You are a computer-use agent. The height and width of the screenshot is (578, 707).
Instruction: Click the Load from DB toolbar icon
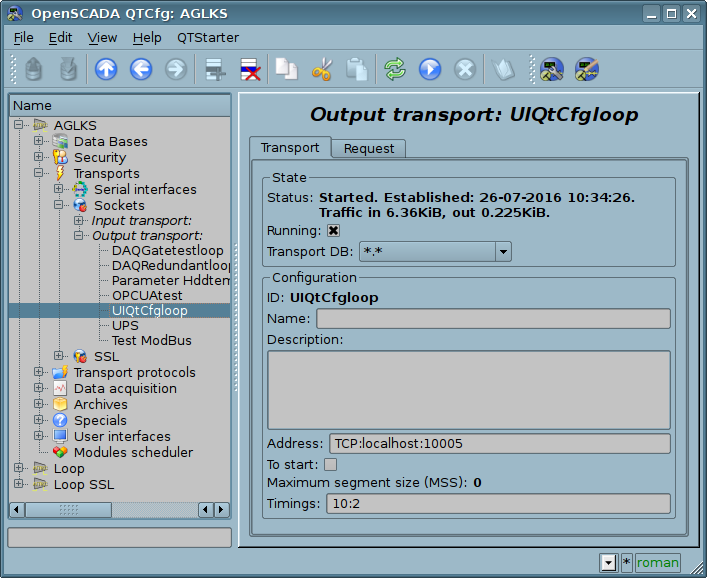point(33,69)
